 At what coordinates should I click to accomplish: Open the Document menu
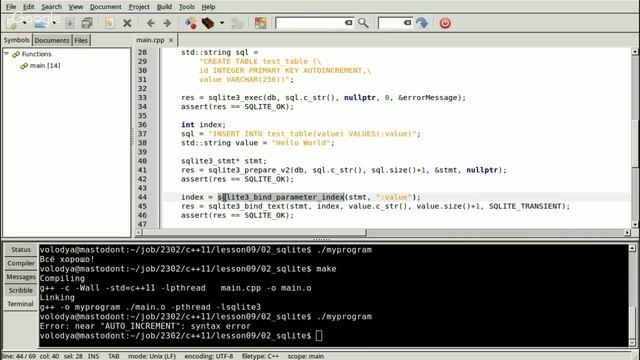pyautogui.click(x=106, y=7)
